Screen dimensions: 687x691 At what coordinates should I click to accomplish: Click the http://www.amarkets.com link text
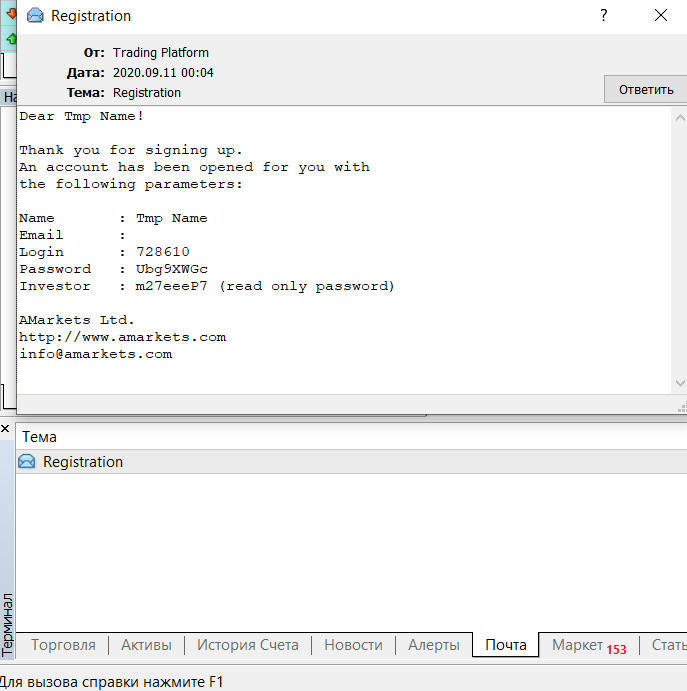tap(123, 337)
